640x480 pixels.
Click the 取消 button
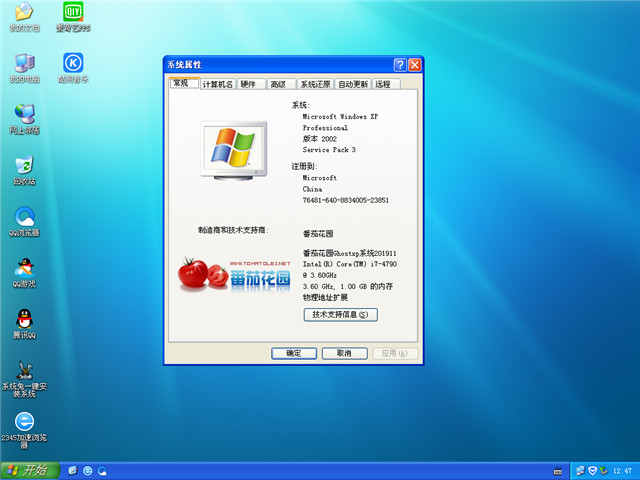tap(344, 353)
